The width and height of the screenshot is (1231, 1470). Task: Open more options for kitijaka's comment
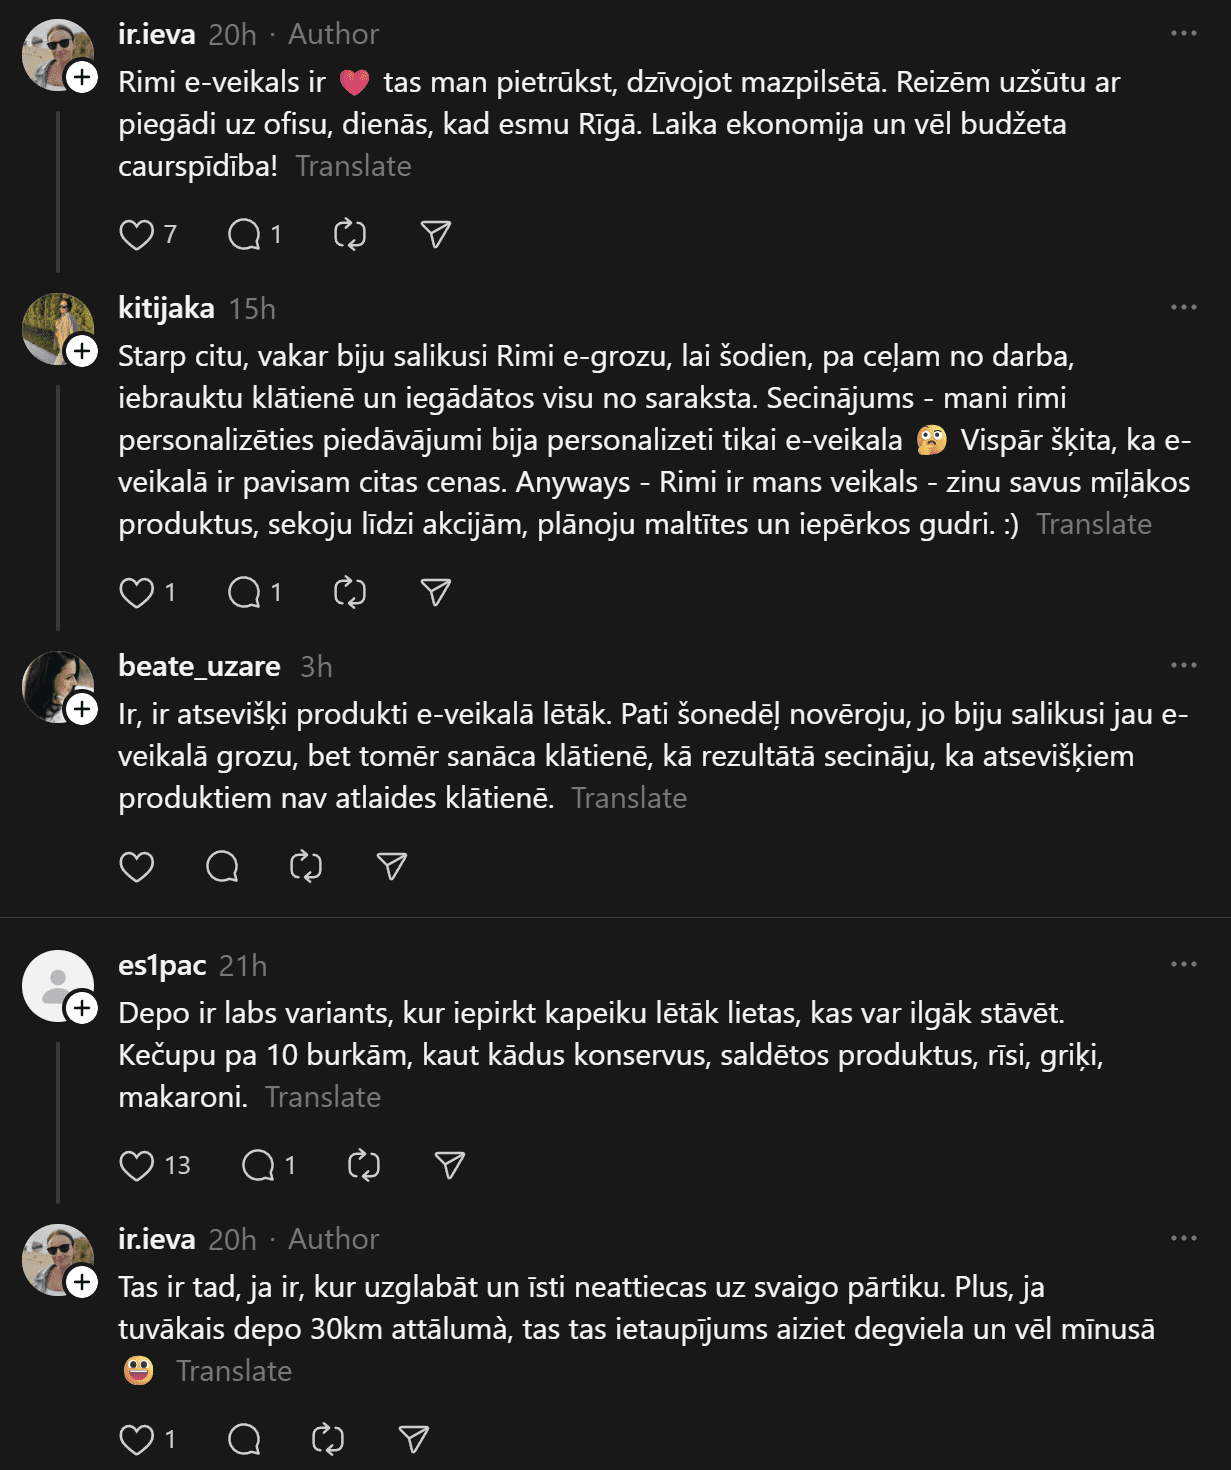click(1183, 307)
